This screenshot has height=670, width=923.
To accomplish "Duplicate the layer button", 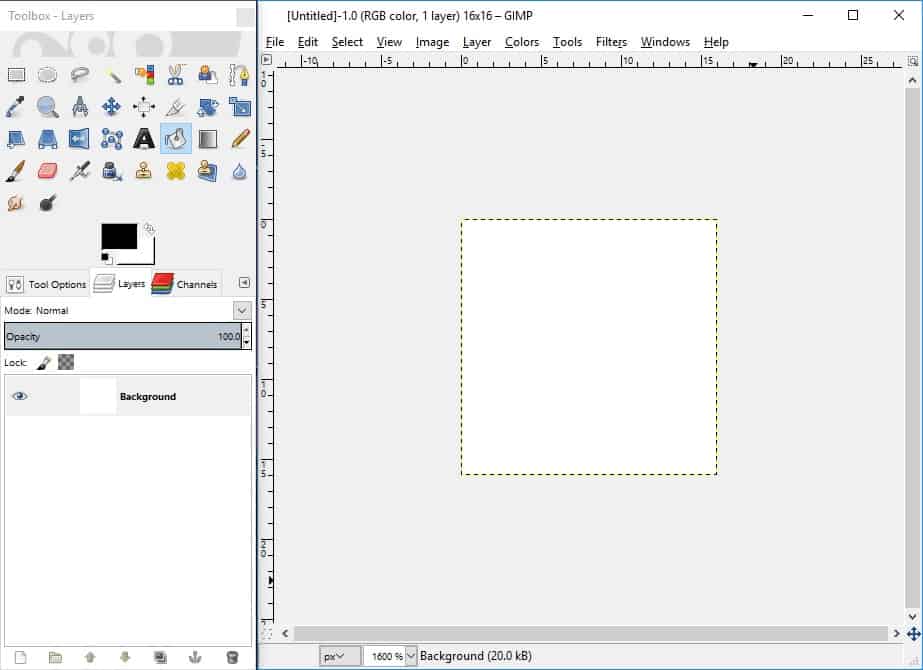I will (160, 657).
